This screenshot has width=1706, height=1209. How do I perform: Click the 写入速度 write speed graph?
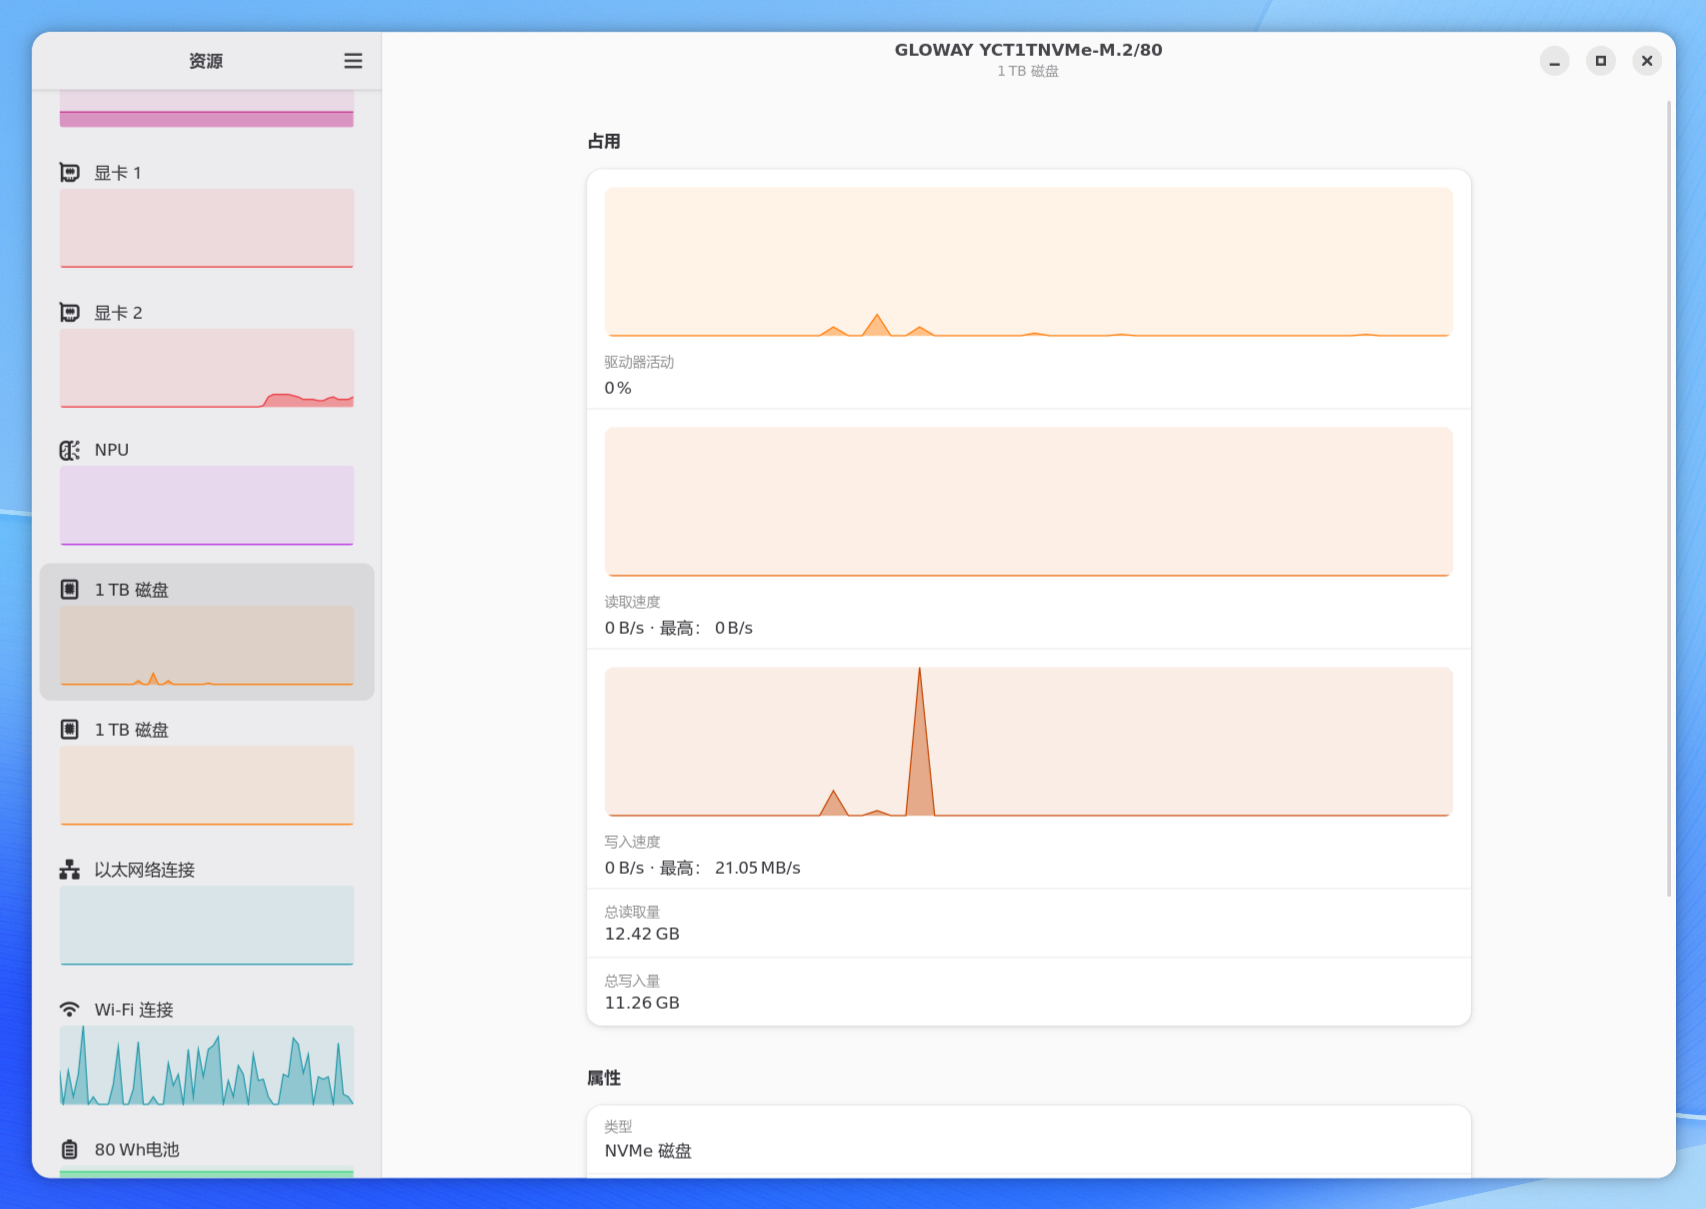[1028, 742]
